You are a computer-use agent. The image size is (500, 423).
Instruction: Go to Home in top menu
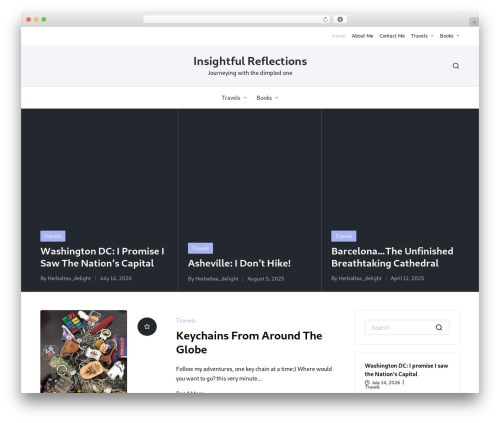click(338, 36)
